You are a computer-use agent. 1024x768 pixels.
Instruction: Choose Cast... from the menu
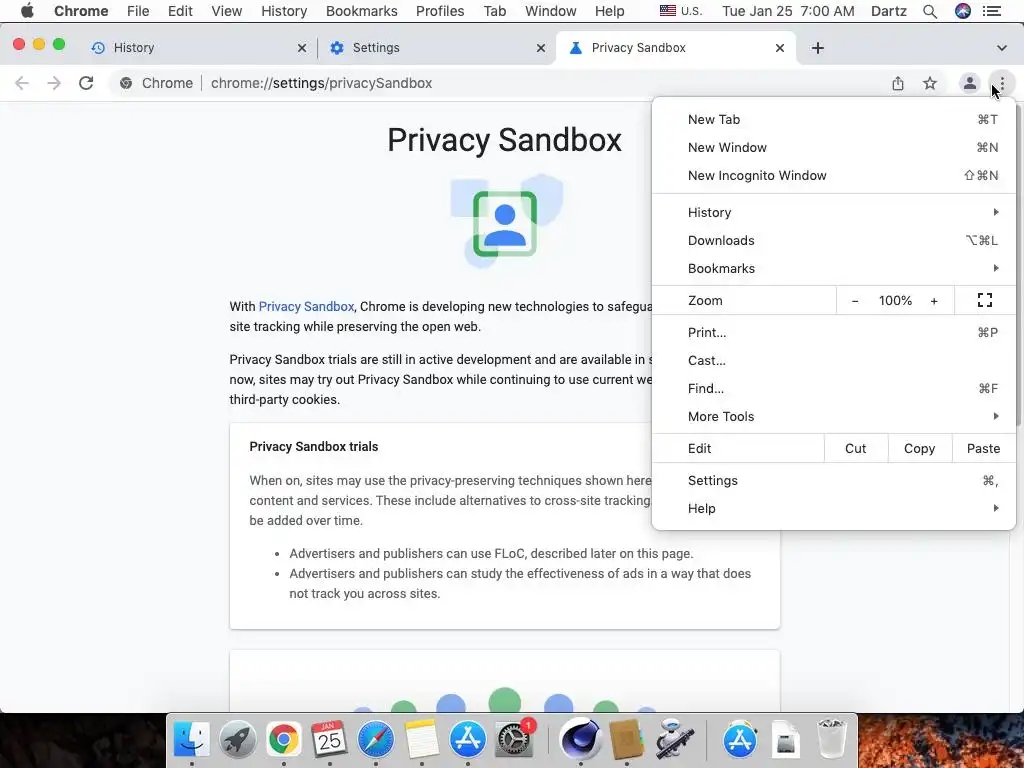tap(834, 360)
